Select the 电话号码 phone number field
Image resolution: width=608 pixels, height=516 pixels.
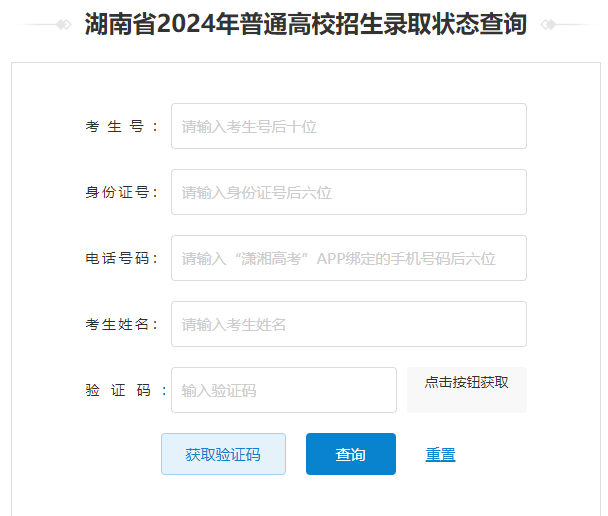click(348, 258)
